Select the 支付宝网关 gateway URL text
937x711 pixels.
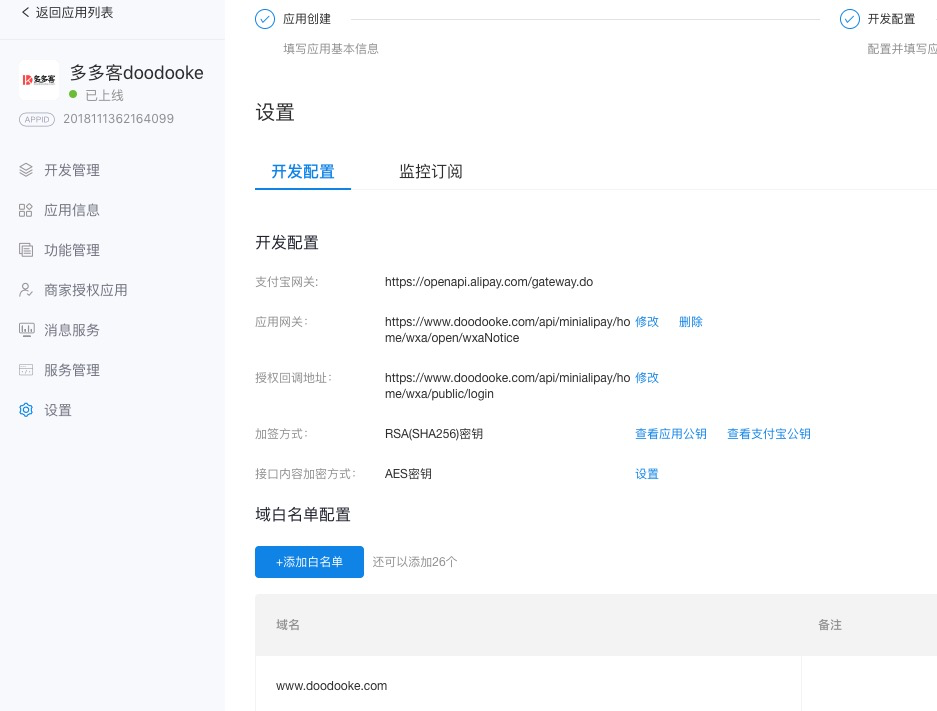[489, 282]
